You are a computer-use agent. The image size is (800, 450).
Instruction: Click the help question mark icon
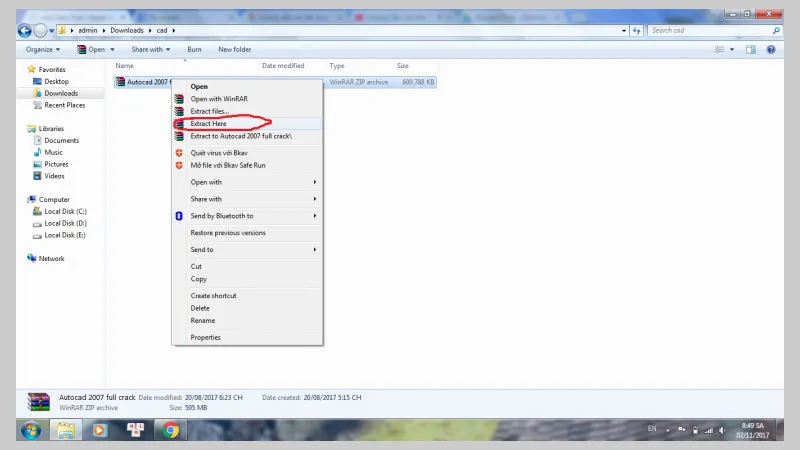coord(773,49)
